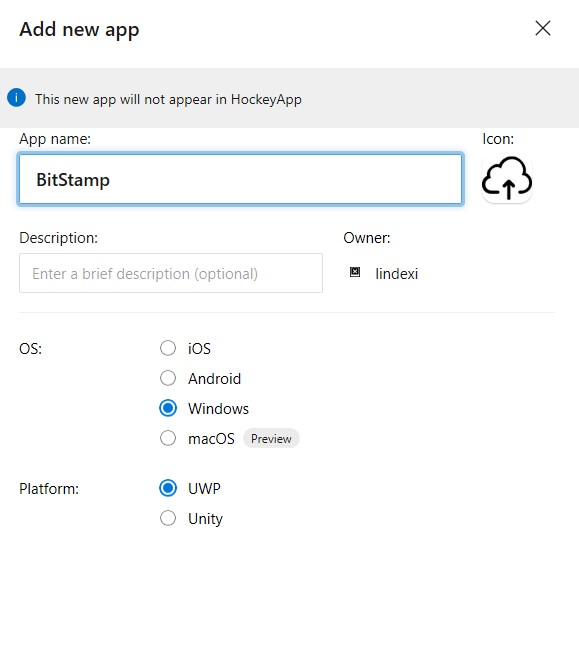
Task: Click the brief description input field
Action: coord(171,273)
